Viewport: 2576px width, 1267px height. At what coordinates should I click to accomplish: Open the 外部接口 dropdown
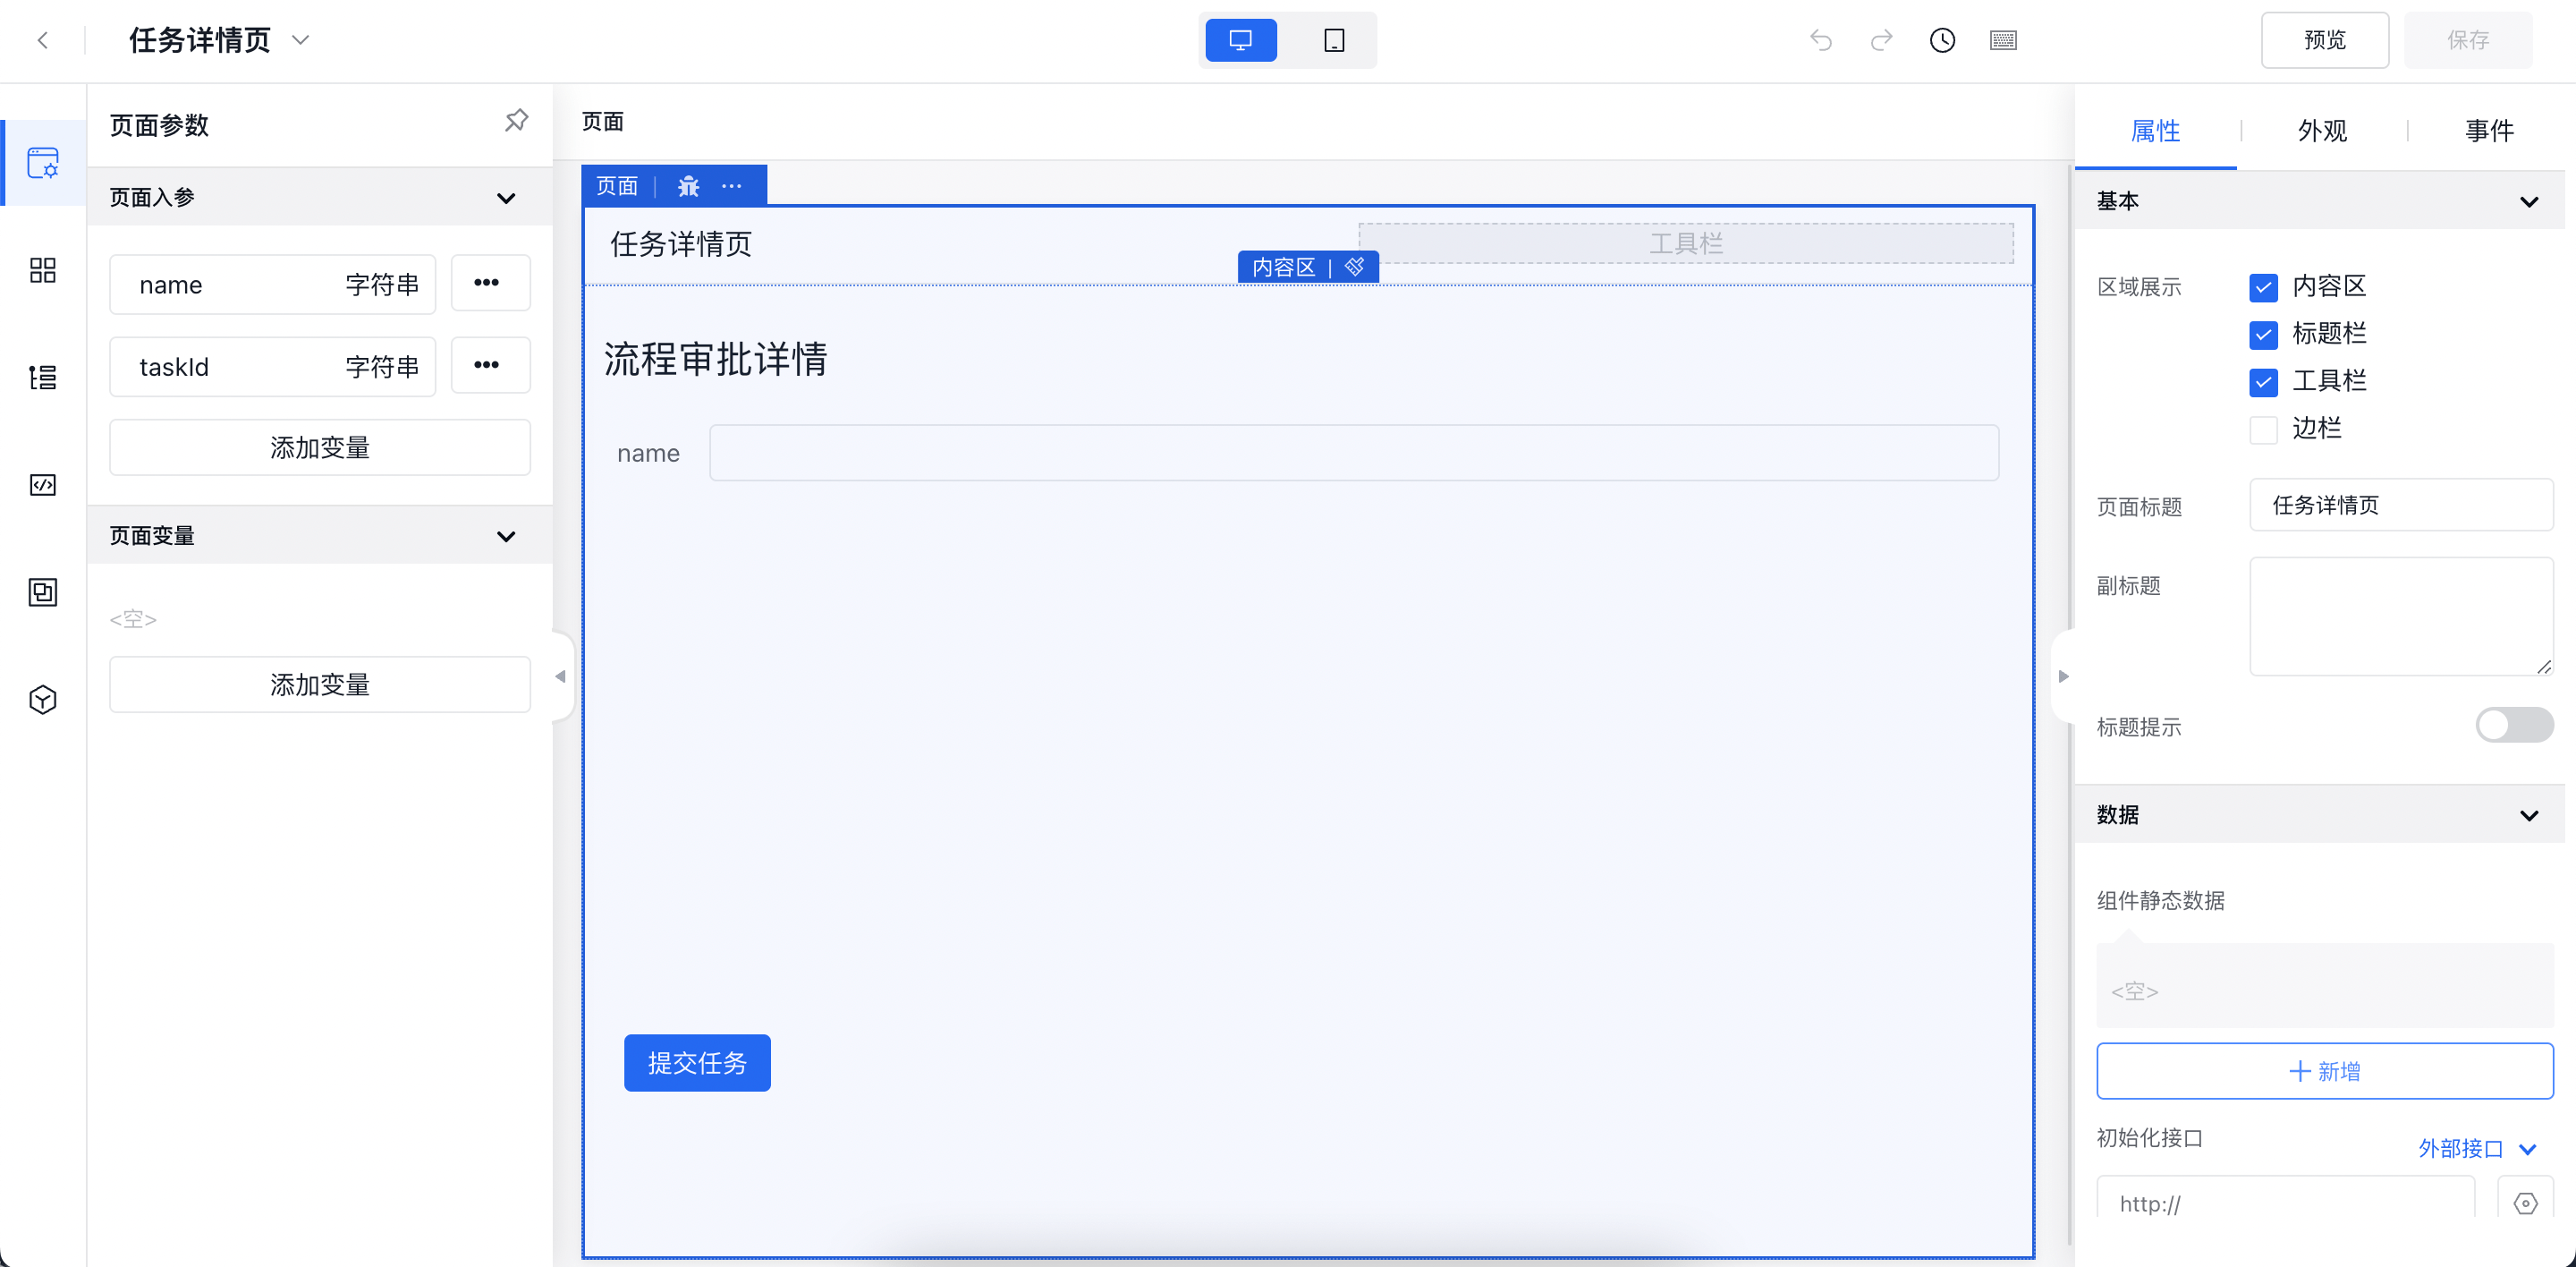click(2477, 1148)
